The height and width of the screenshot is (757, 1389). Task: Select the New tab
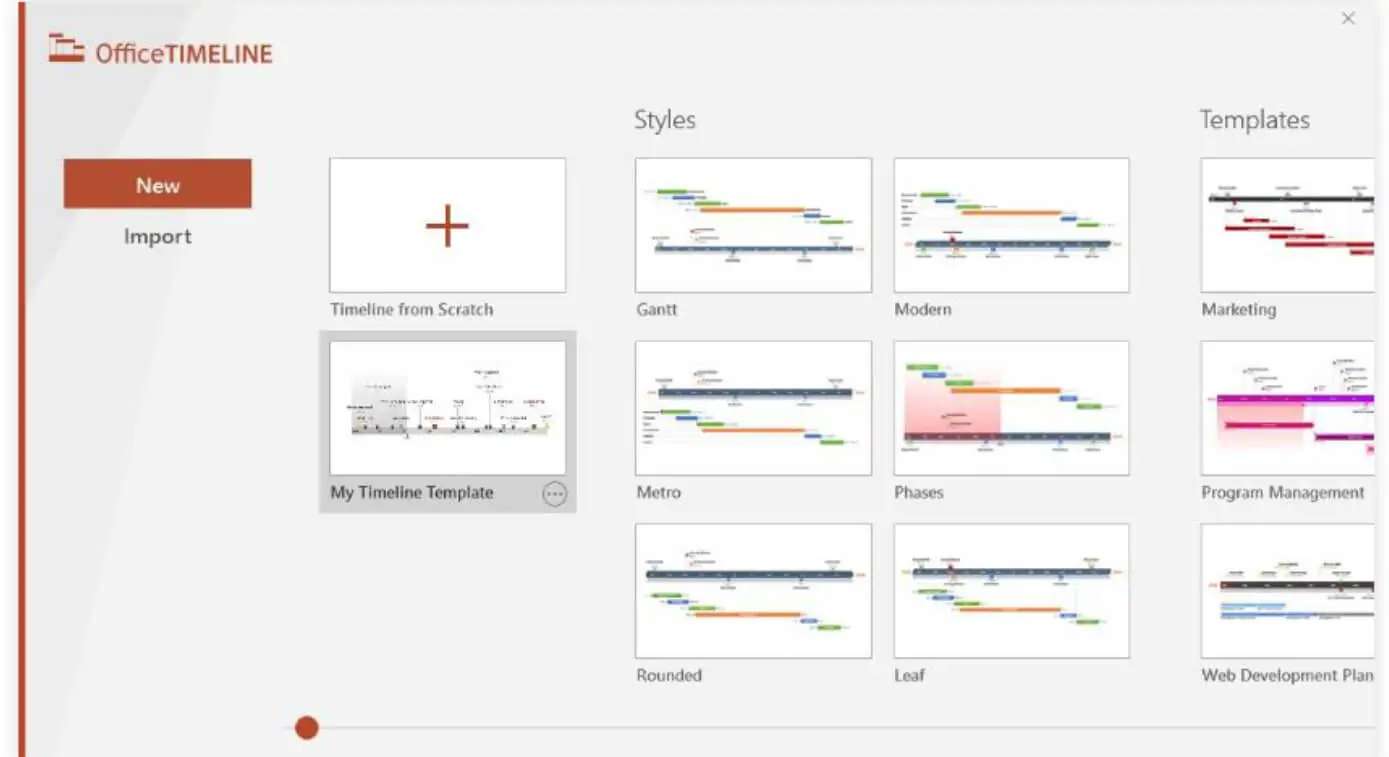coord(158,184)
